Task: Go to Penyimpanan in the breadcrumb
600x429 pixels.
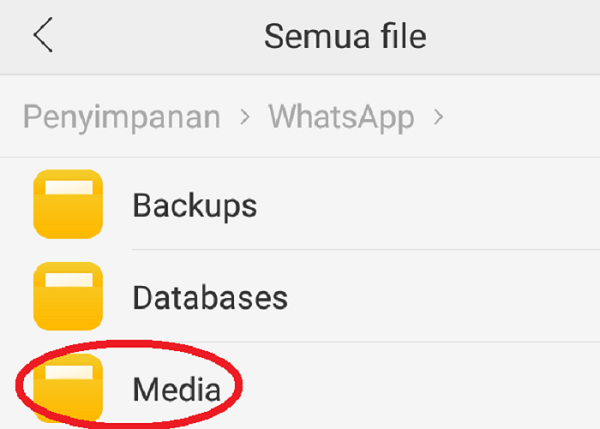Action: click(121, 118)
